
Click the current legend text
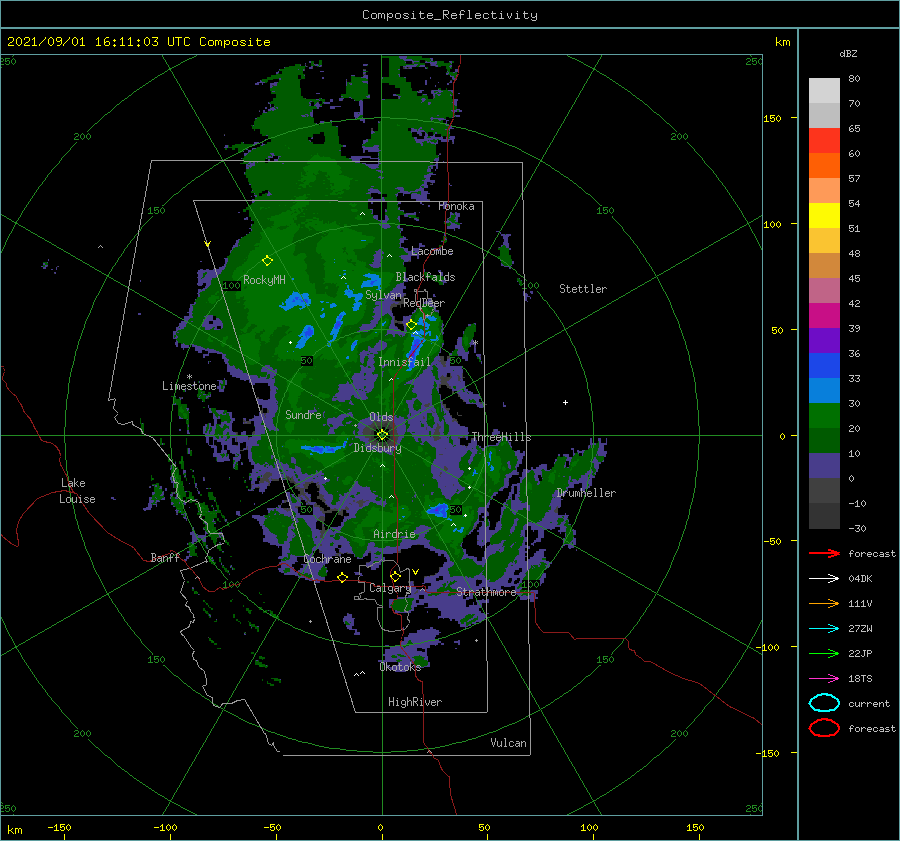click(869, 703)
